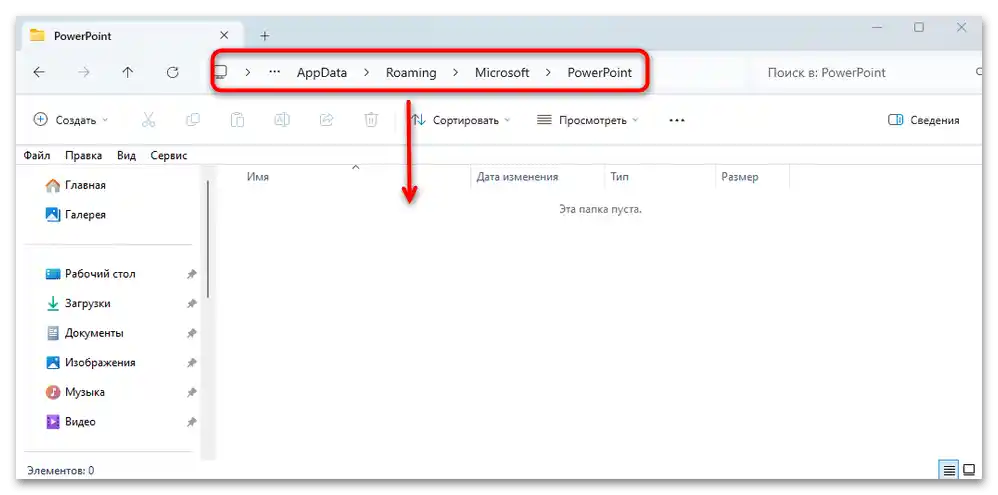Click the pin icon beside Рабочий стол

point(191,274)
